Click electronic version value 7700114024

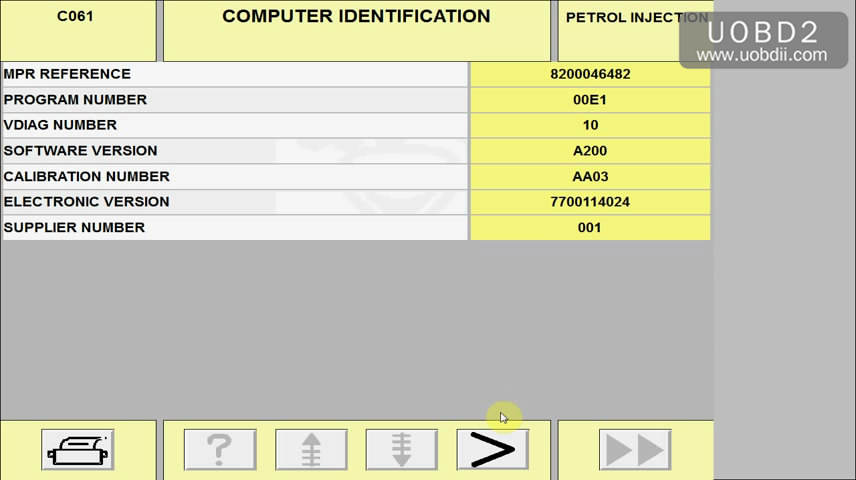coord(590,202)
